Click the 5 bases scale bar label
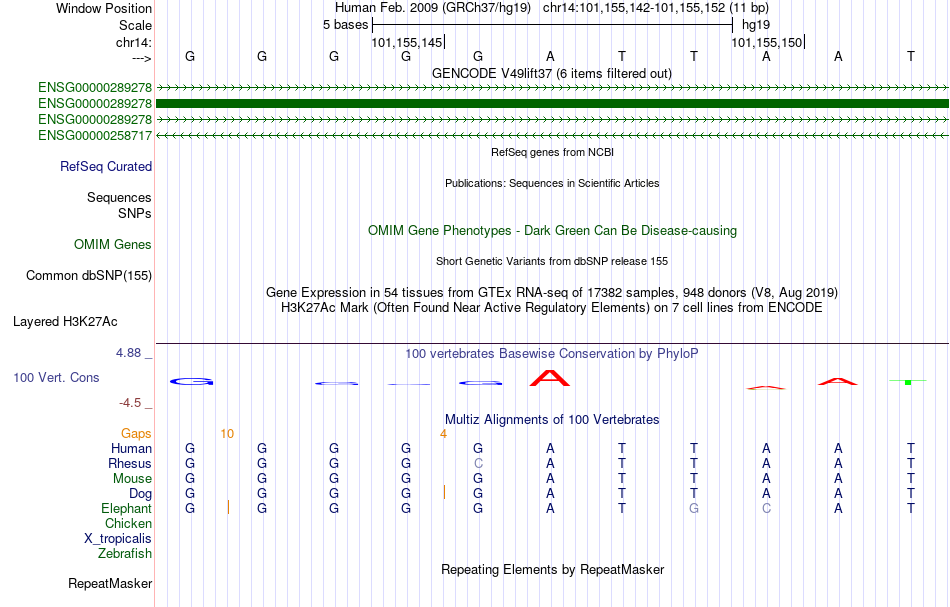The height and width of the screenshot is (607, 950). [345, 25]
